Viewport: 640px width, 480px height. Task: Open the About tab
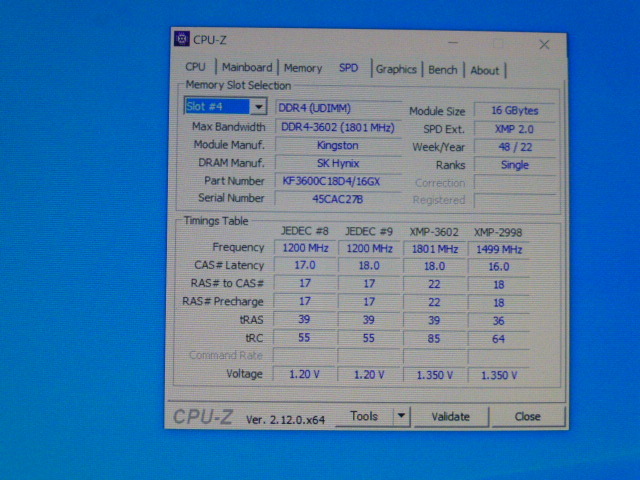[484, 71]
